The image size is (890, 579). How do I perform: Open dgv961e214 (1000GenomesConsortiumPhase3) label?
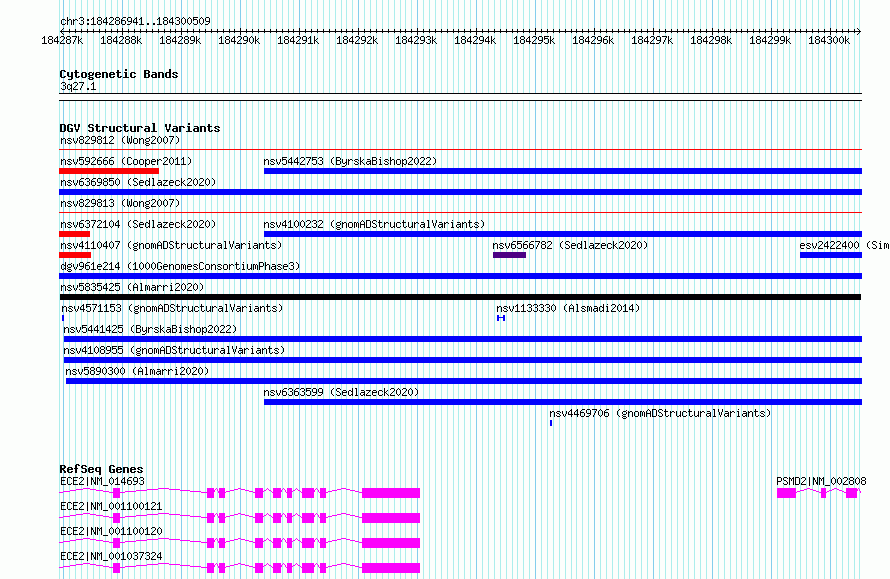(180, 266)
